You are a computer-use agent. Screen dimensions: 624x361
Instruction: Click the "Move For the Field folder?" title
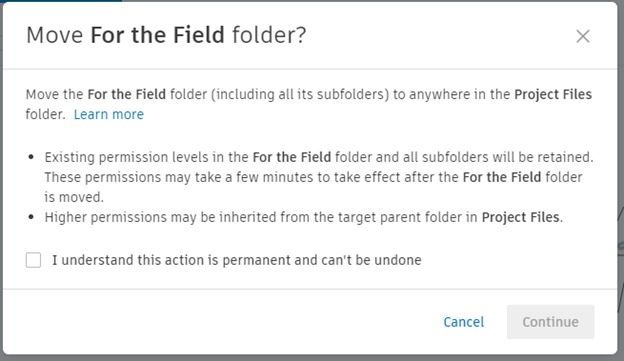(166, 35)
